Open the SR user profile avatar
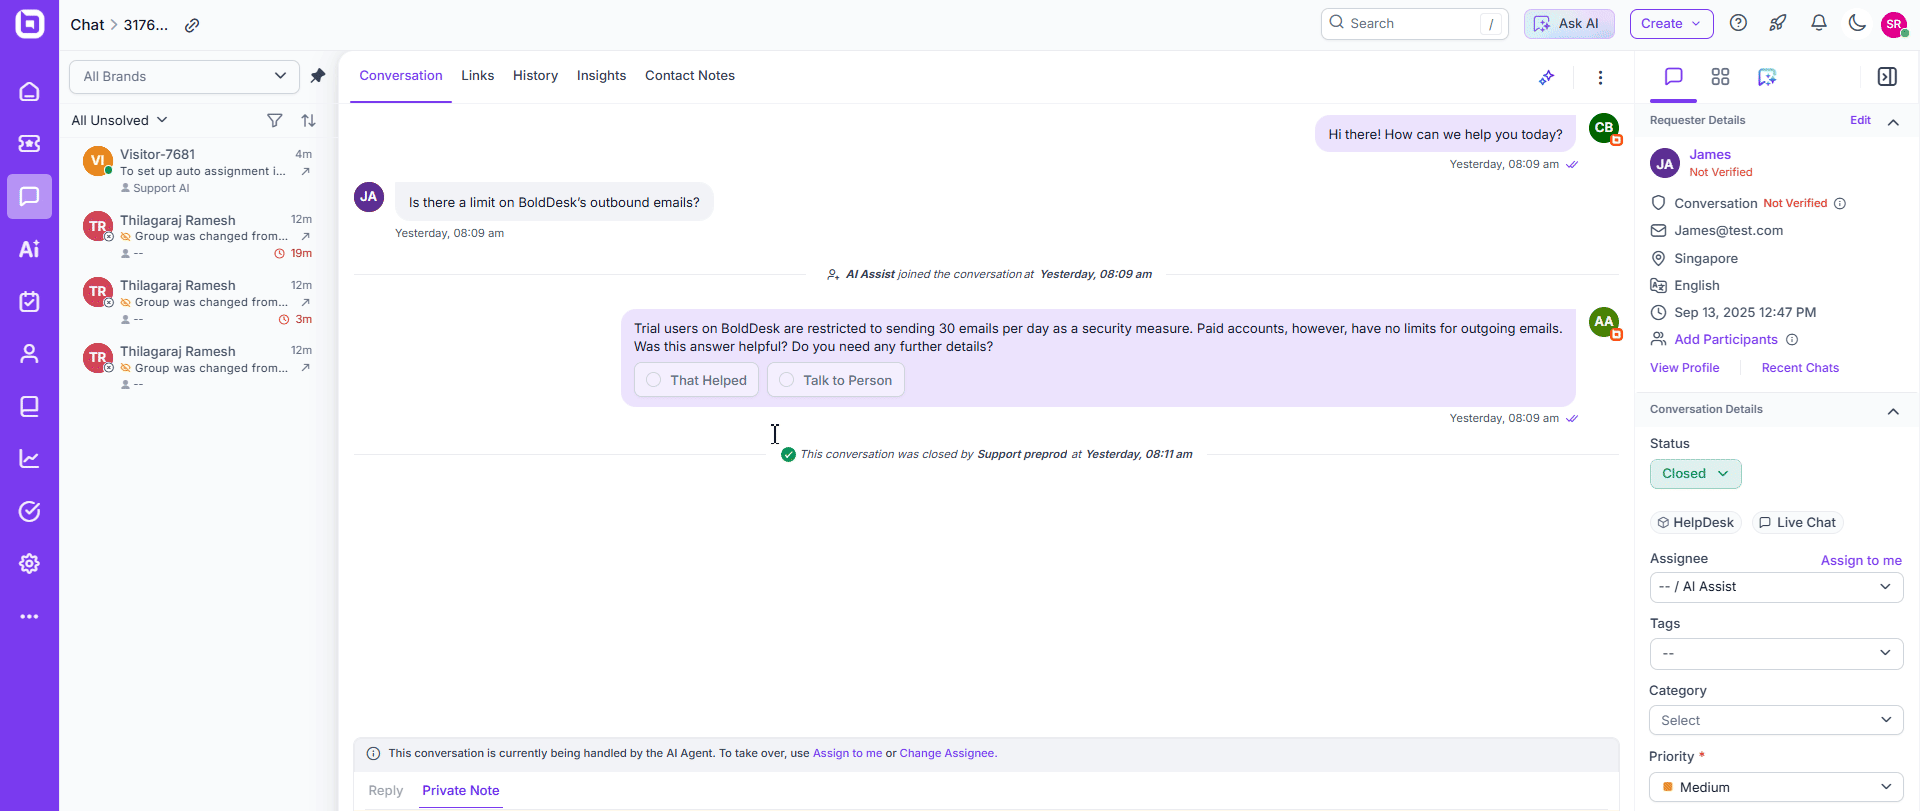 (x=1894, y=24)
